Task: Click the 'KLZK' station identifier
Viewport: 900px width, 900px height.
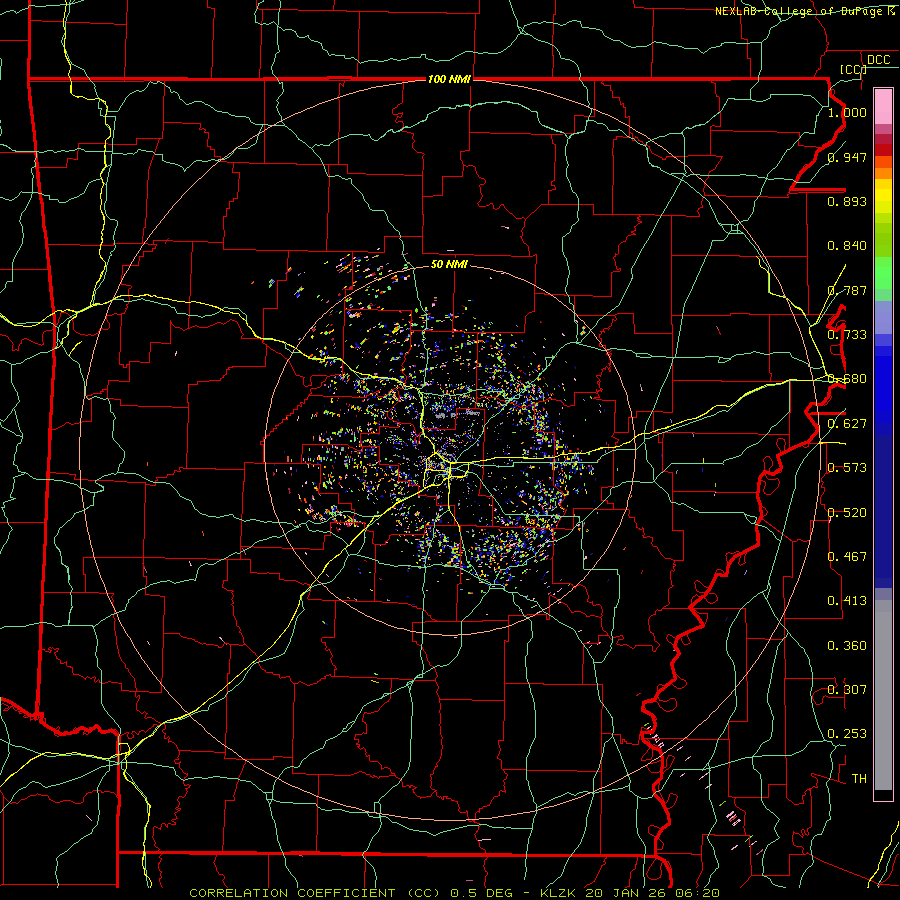Action: point(558,893)
